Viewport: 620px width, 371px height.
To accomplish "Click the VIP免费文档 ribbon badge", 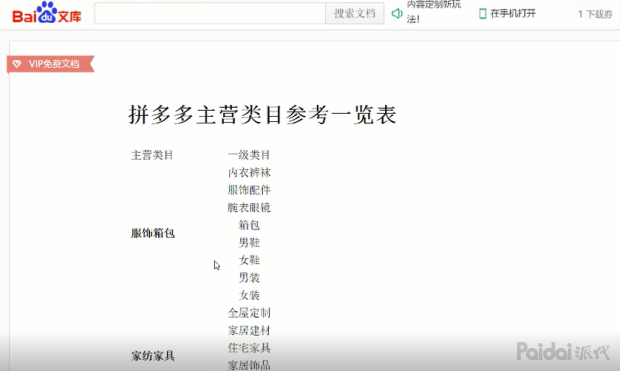I will [x=51, y=64].
